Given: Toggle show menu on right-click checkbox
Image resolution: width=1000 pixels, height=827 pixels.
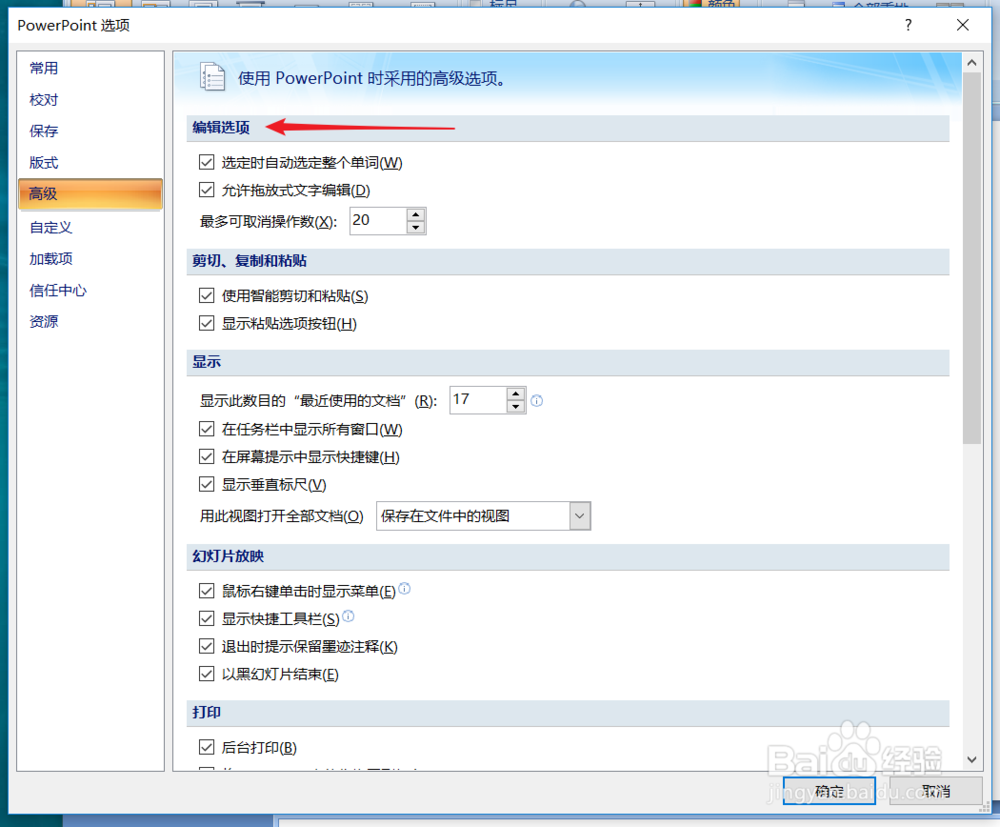Looking at the screenshot, I should (206, 591).
